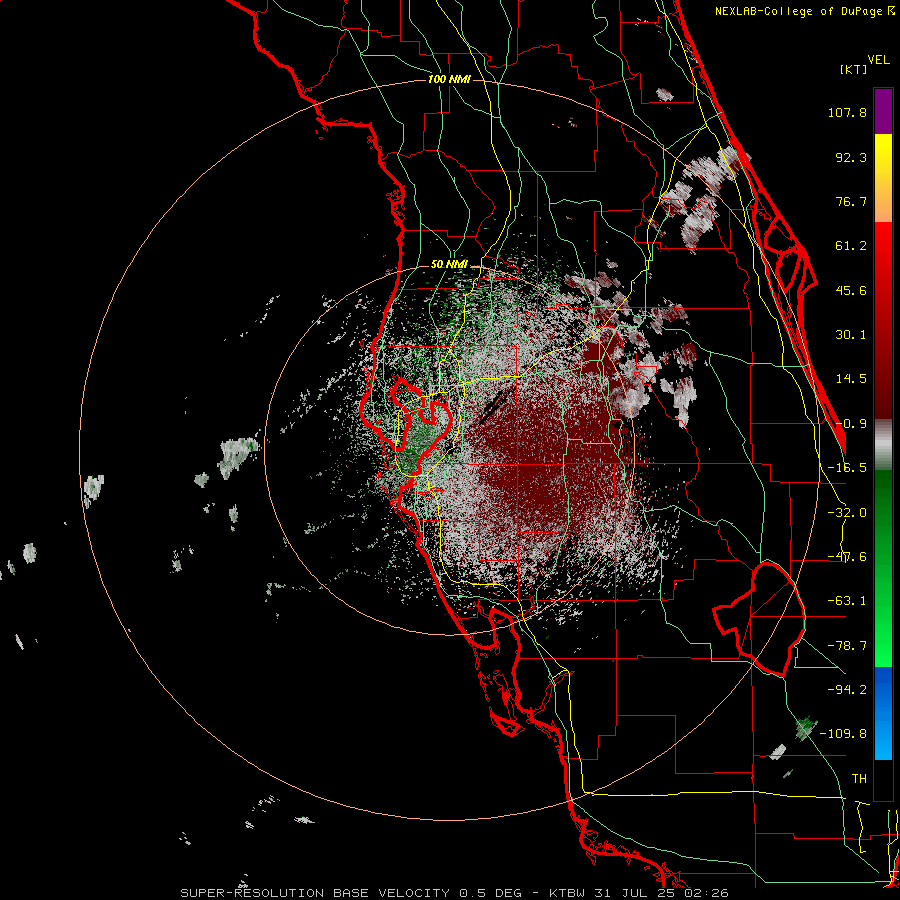Pick the gray segment of the color bar
The width and height of the screenshot is (900, 900).
883,445
